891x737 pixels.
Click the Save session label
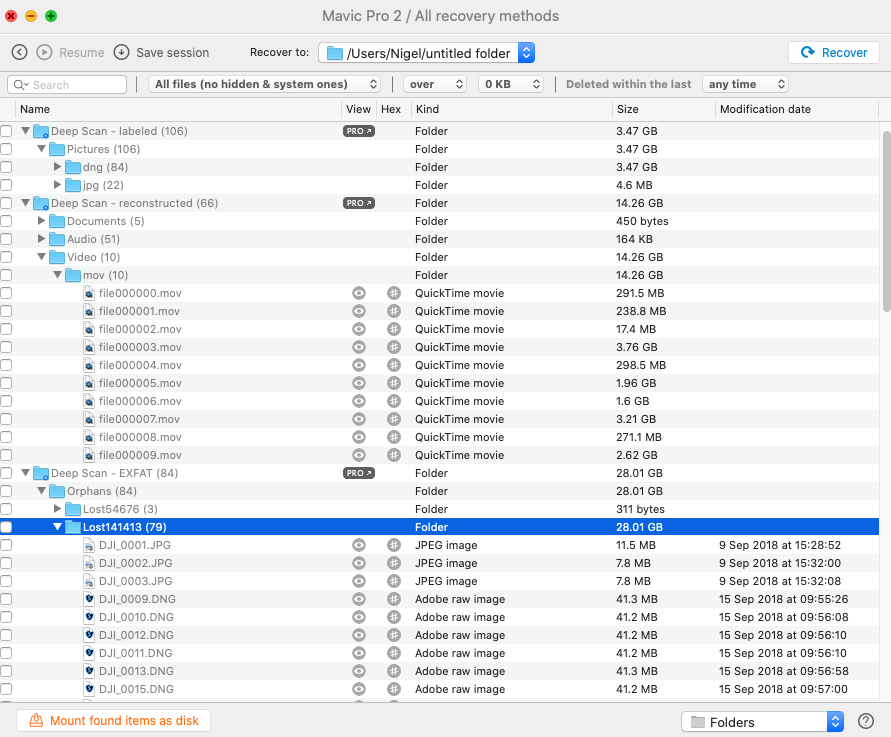(x=173, y=53)
